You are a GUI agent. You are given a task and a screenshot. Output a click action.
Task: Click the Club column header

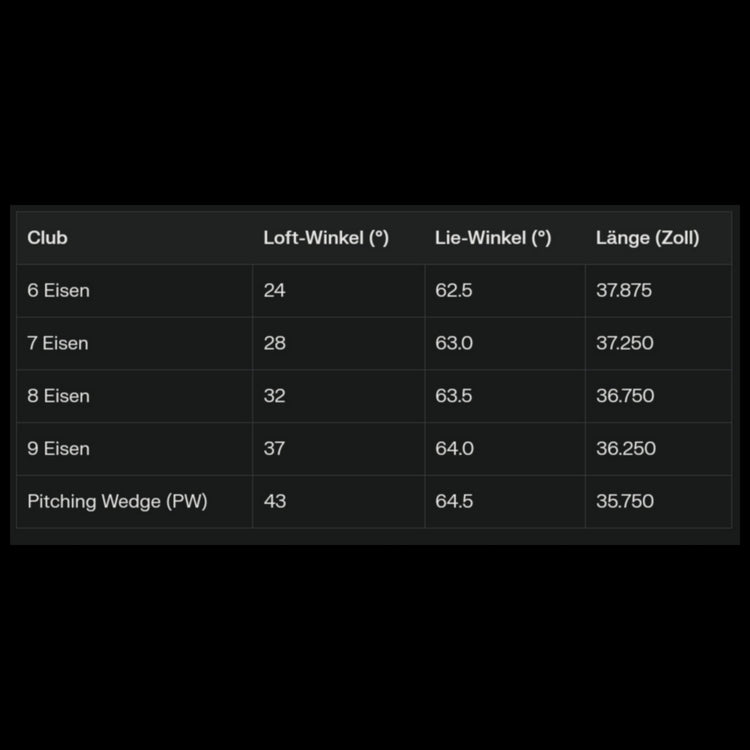[48, 238]
